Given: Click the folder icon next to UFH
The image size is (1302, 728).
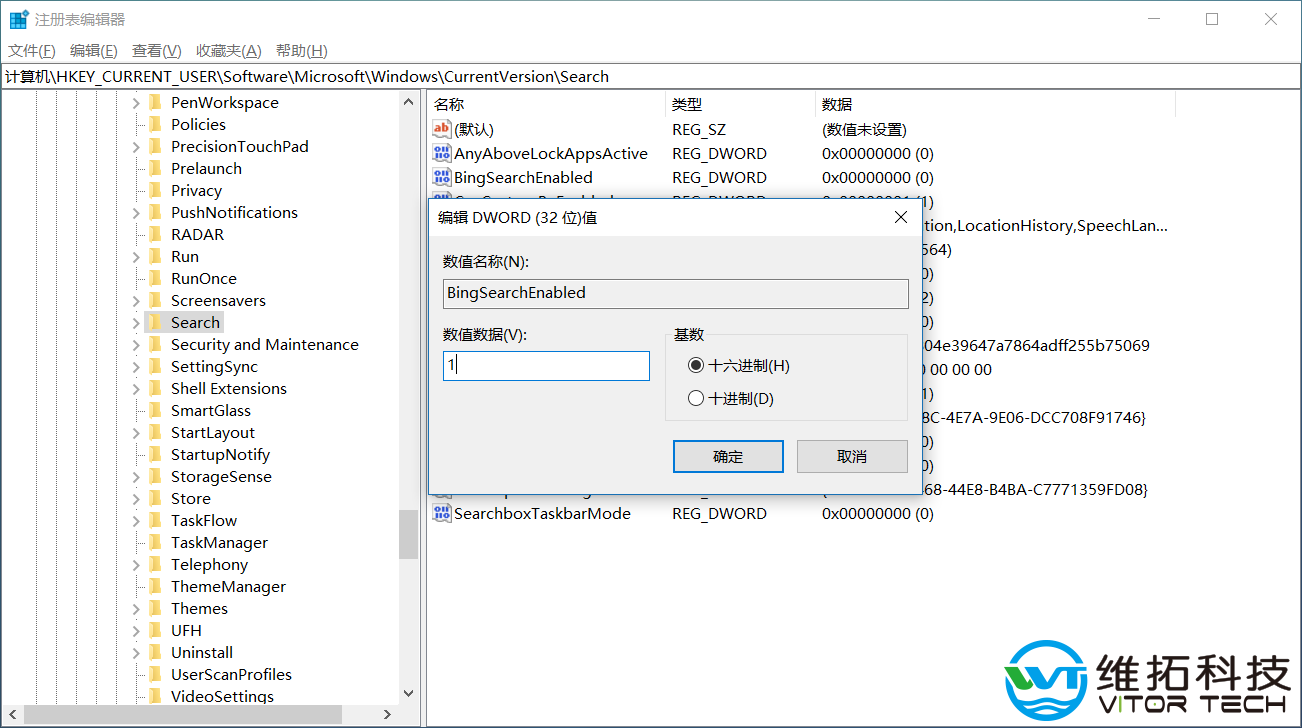Looking at the screenshot, I should click(x=155, y=630).
